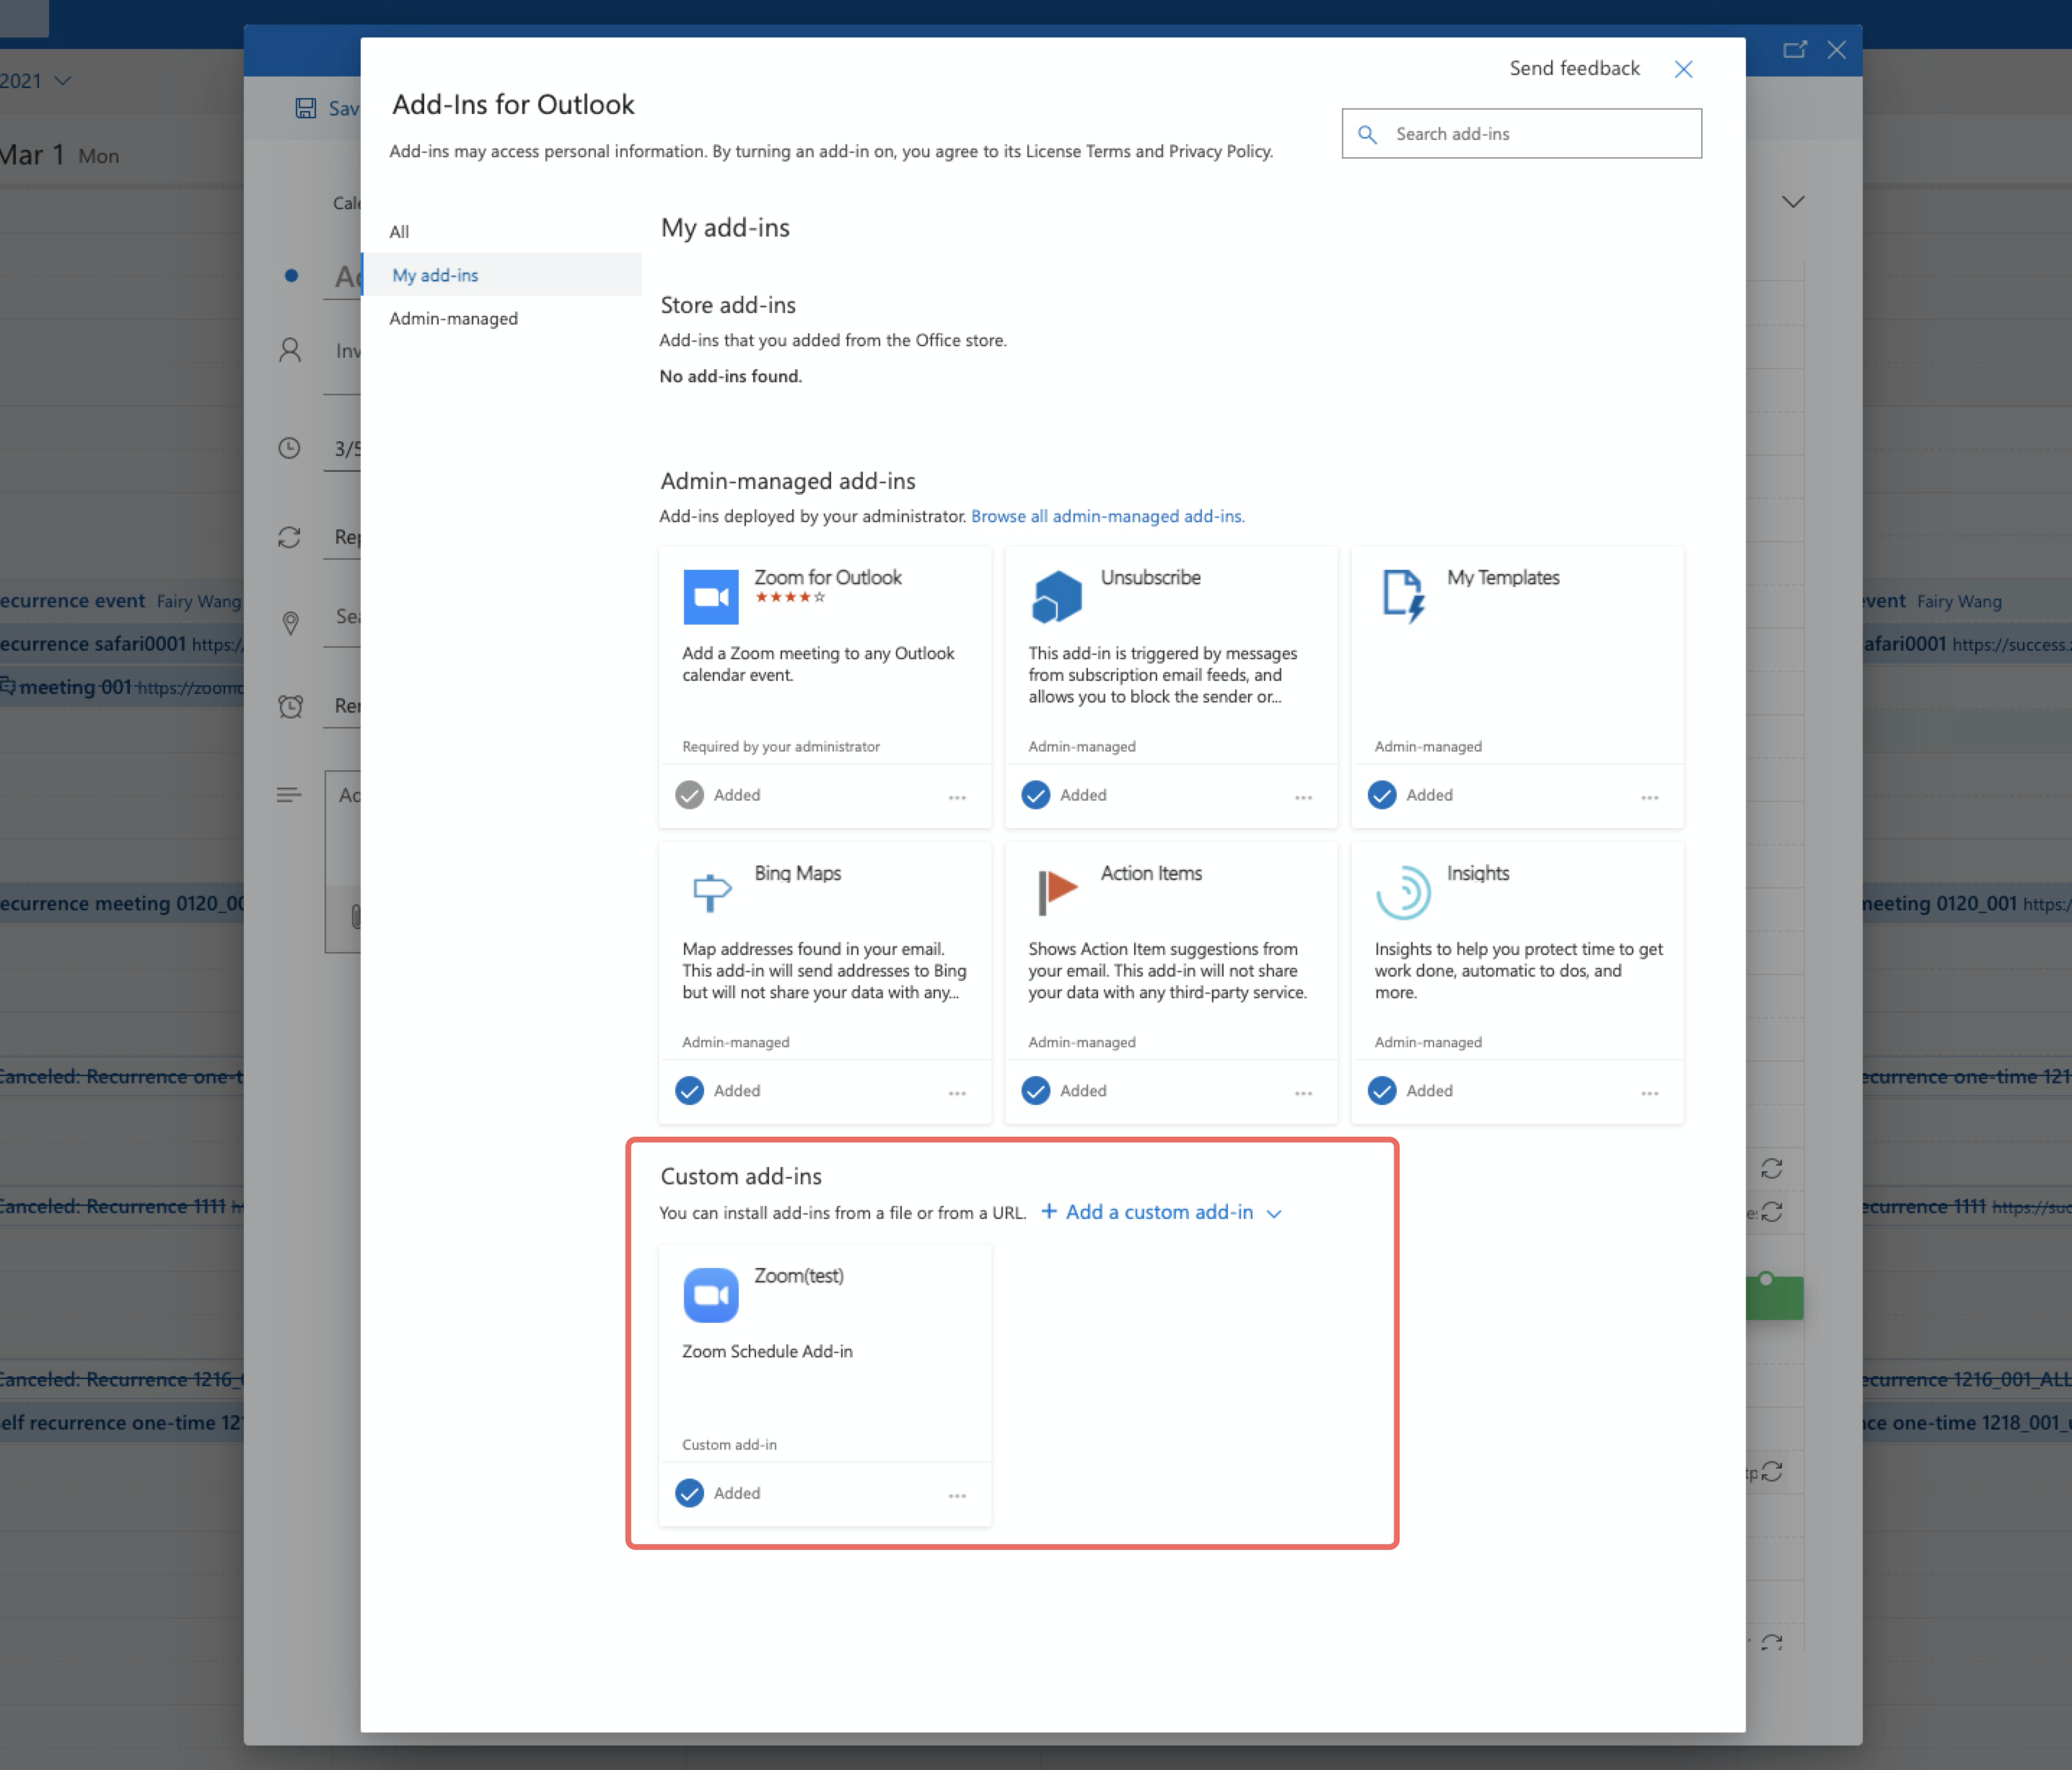Toggle Added status on the Insights add-in

click(1382, 1090)
